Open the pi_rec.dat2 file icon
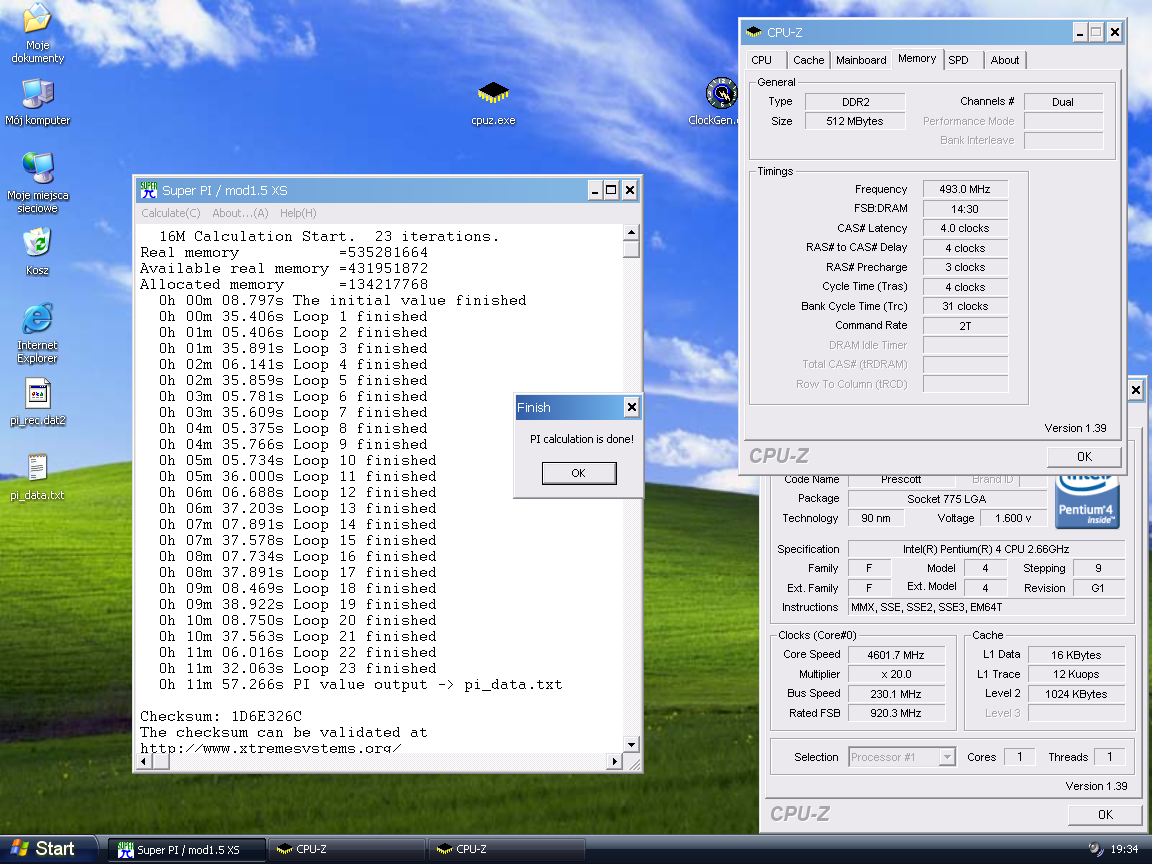The width and height of the screenshot is (1152, 864). point(37,393)
